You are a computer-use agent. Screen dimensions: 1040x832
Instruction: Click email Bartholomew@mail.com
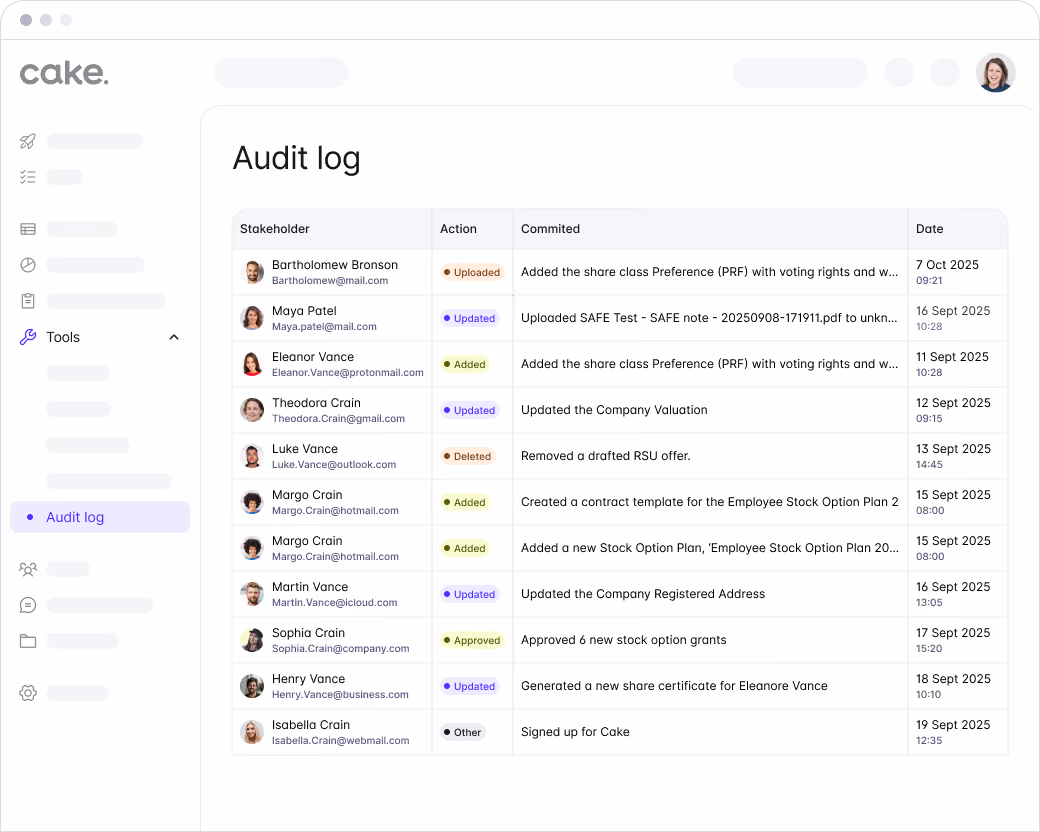330,281
